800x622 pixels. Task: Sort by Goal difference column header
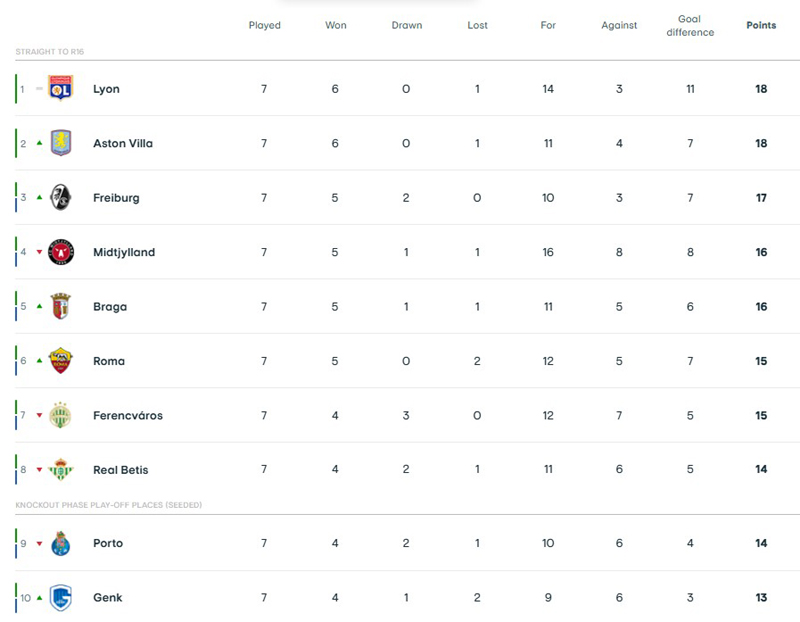coord(690,25)
